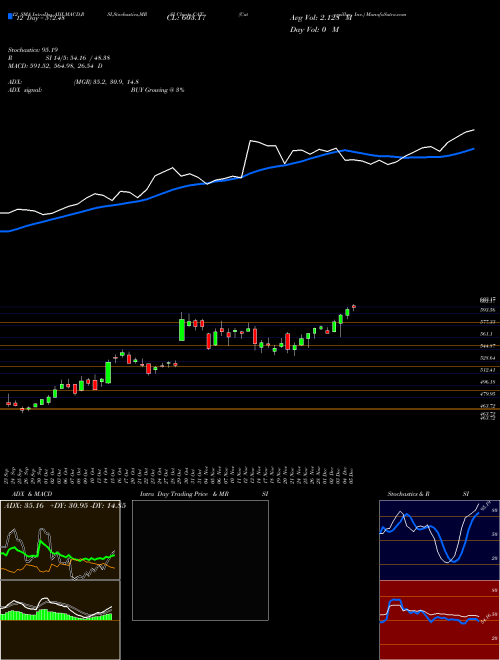This screenshot has width=500, height=660.
Task: Click the last red candlestick at the top
Action: pyautogui.click(x=354, y=306)
